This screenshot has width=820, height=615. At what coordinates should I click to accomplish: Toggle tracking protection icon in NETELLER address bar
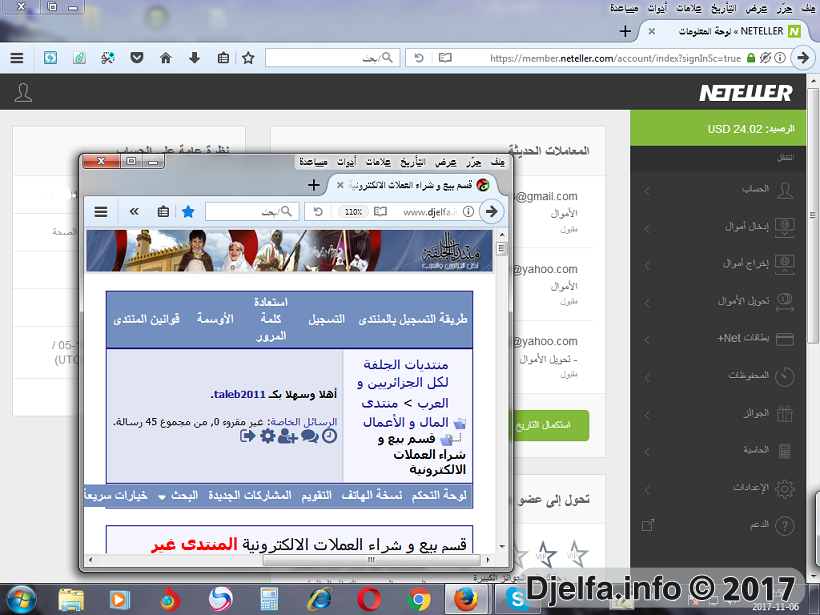[x=765, y=58]
